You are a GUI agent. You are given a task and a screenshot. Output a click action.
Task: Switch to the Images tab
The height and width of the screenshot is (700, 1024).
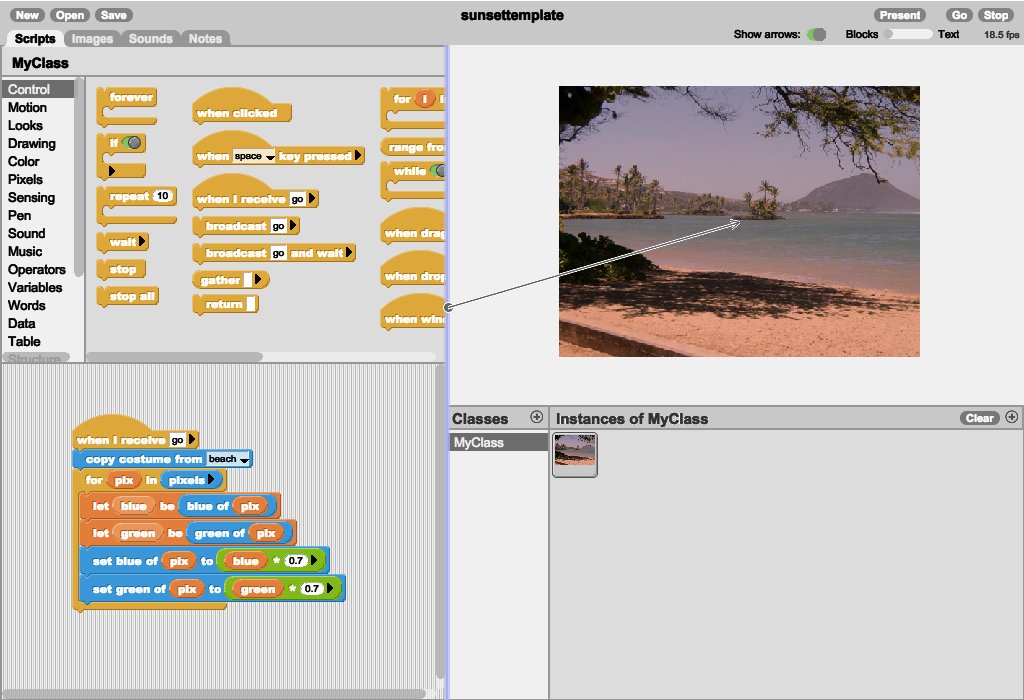point(92,39)
